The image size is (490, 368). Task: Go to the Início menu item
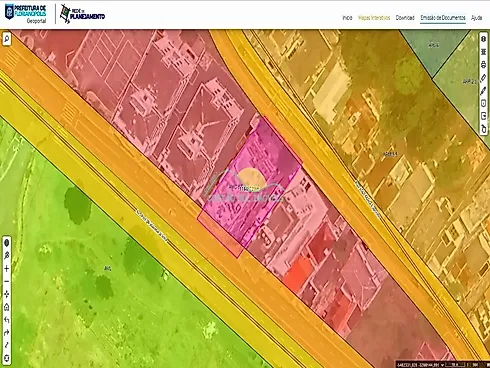[347, 18]
